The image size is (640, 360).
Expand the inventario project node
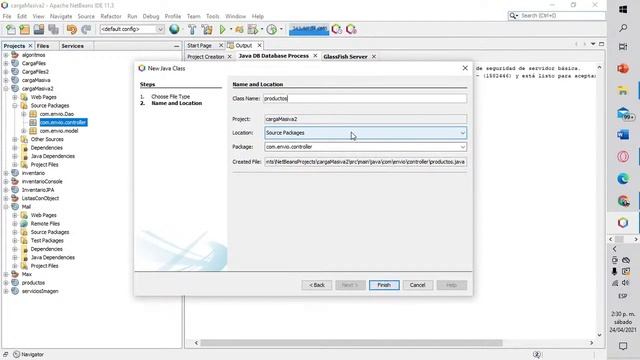pos(6,173)
